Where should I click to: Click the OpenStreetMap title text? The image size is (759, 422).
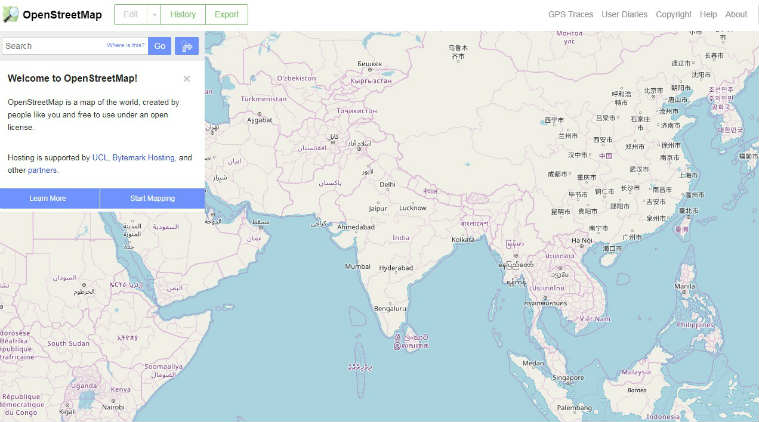[x=62, y=15]
